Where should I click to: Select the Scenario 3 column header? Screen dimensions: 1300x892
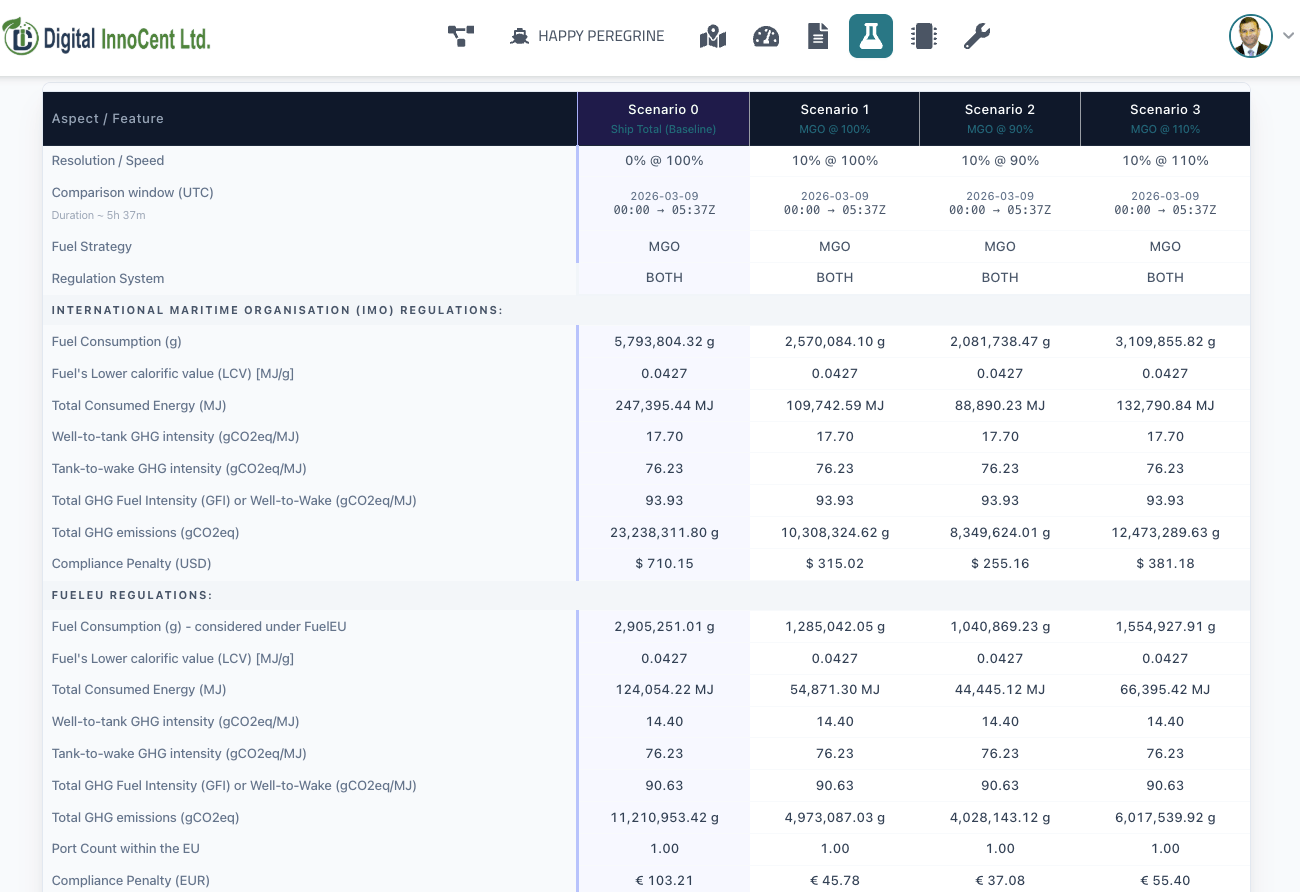(x=1165, y=119)
